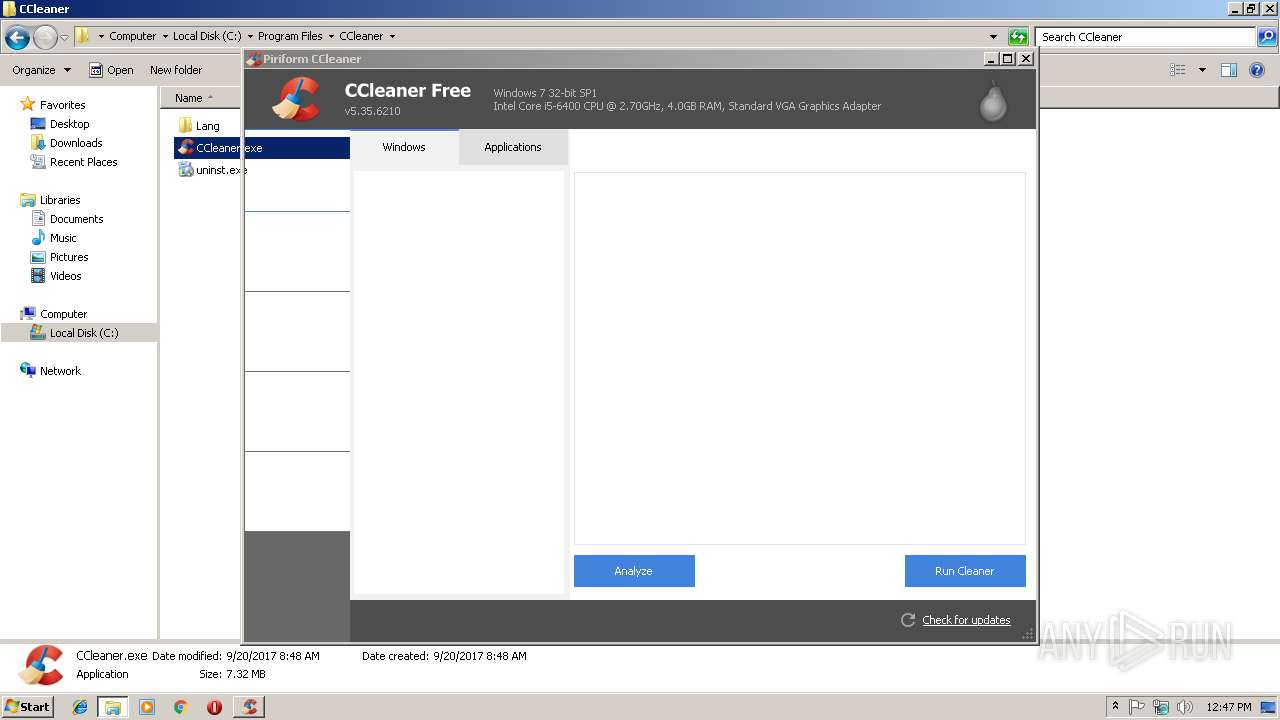Show hidden system tray icons
This screenshot has height=720, width=1280.
coord(1116,707)
